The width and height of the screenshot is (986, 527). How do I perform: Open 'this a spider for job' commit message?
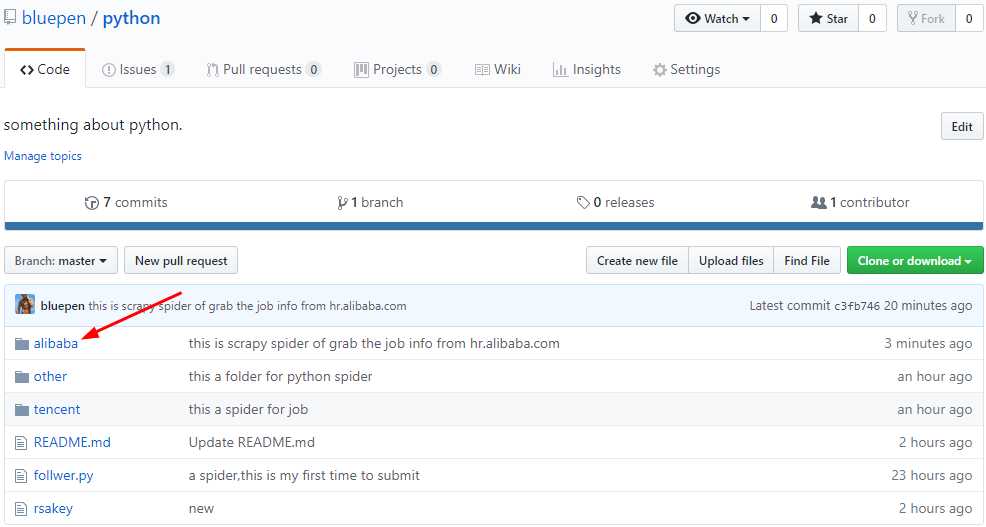(x=248, y=409)
